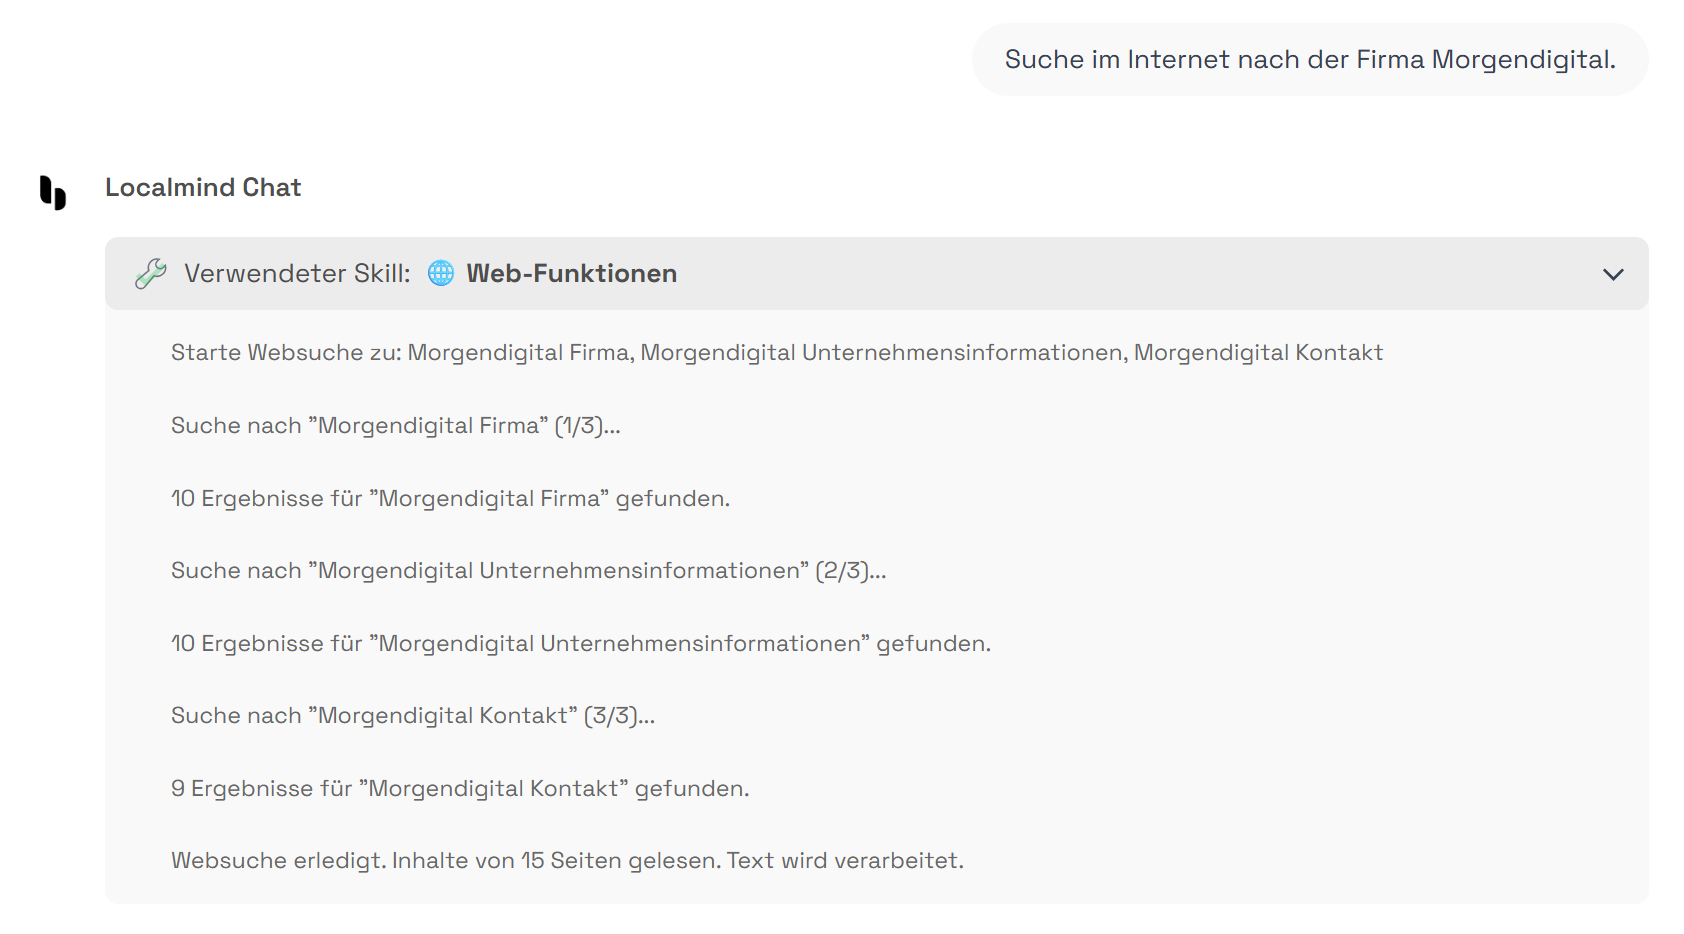The width and height of the screenshot is (1684, 934).
Task: Click the globe Web-Funktionen icon
Action: (441, 273)
